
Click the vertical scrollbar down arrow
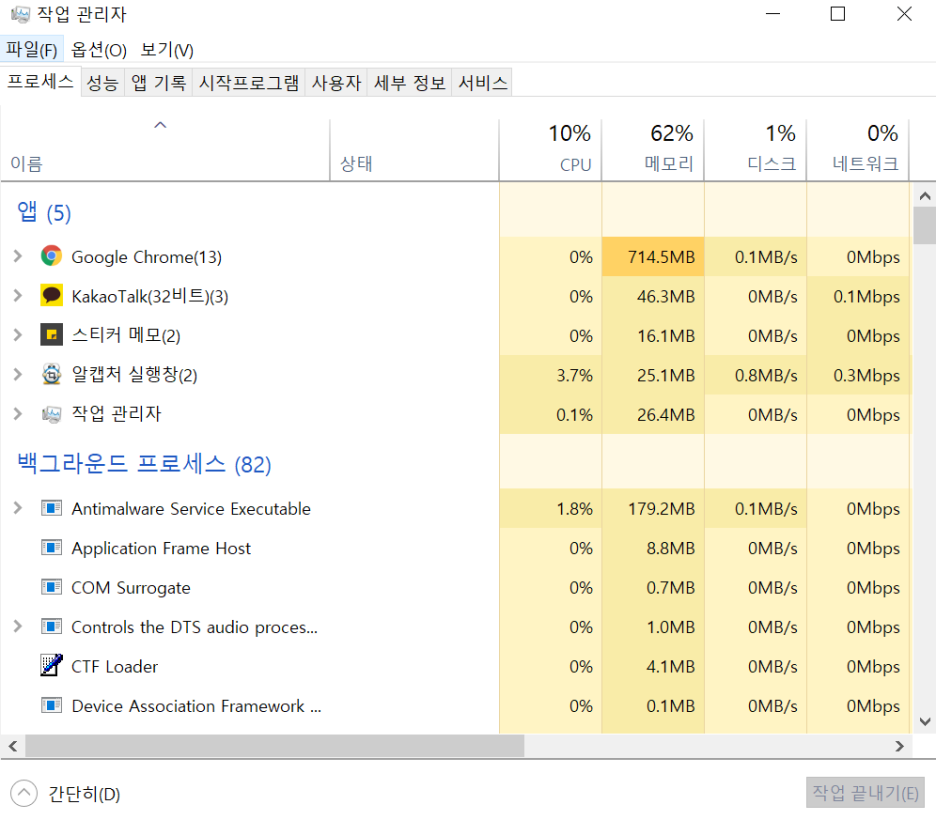(x=925, y=722)
